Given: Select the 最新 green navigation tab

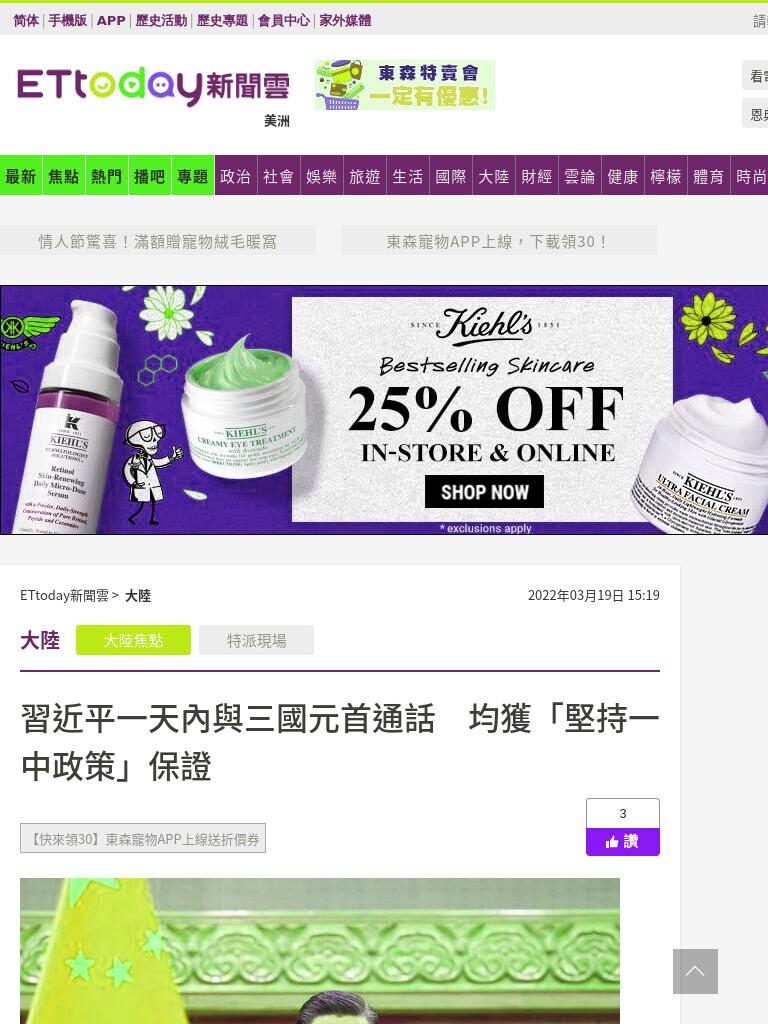Looking at the screenshot, I should pos(21,176).
